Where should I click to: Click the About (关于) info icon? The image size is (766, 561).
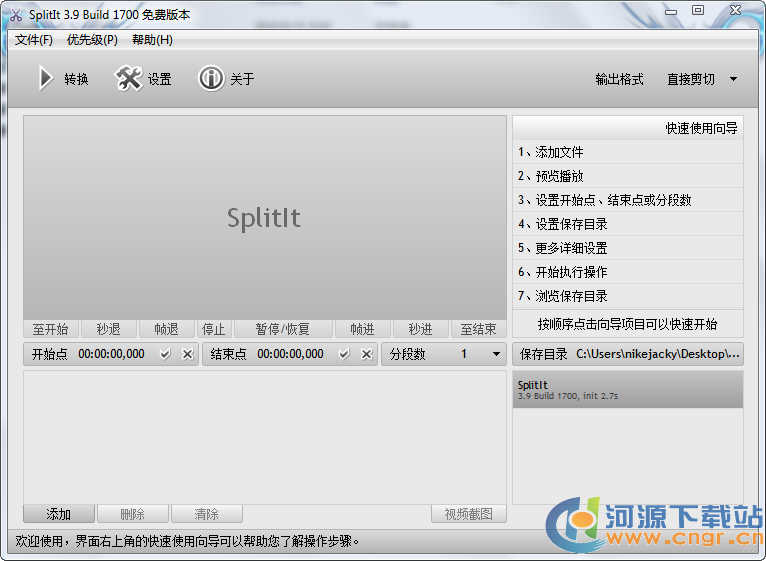click(211, 79)
